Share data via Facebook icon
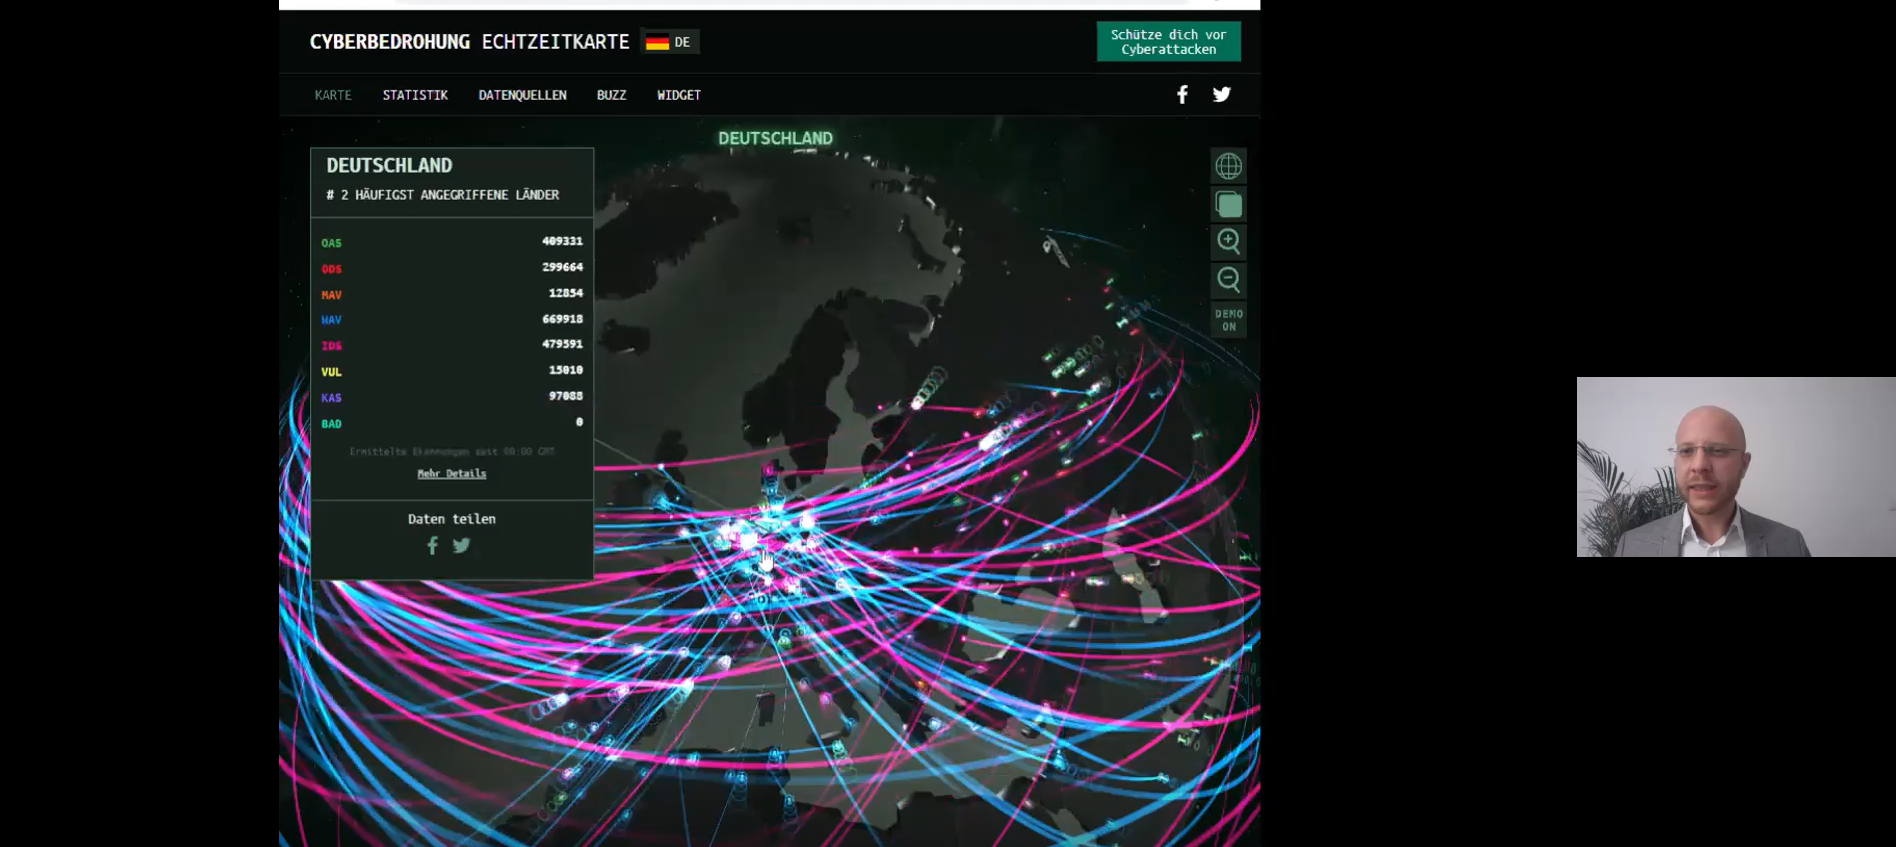The width and height of the screenshot is (1896, 847). [x=432, y=545]
